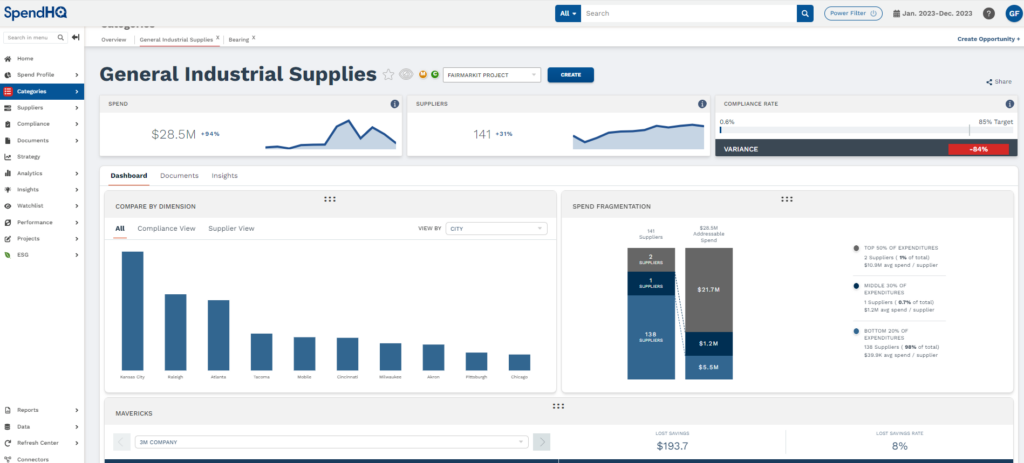
Task: Click the Spend card info icon
Action: 394,104
